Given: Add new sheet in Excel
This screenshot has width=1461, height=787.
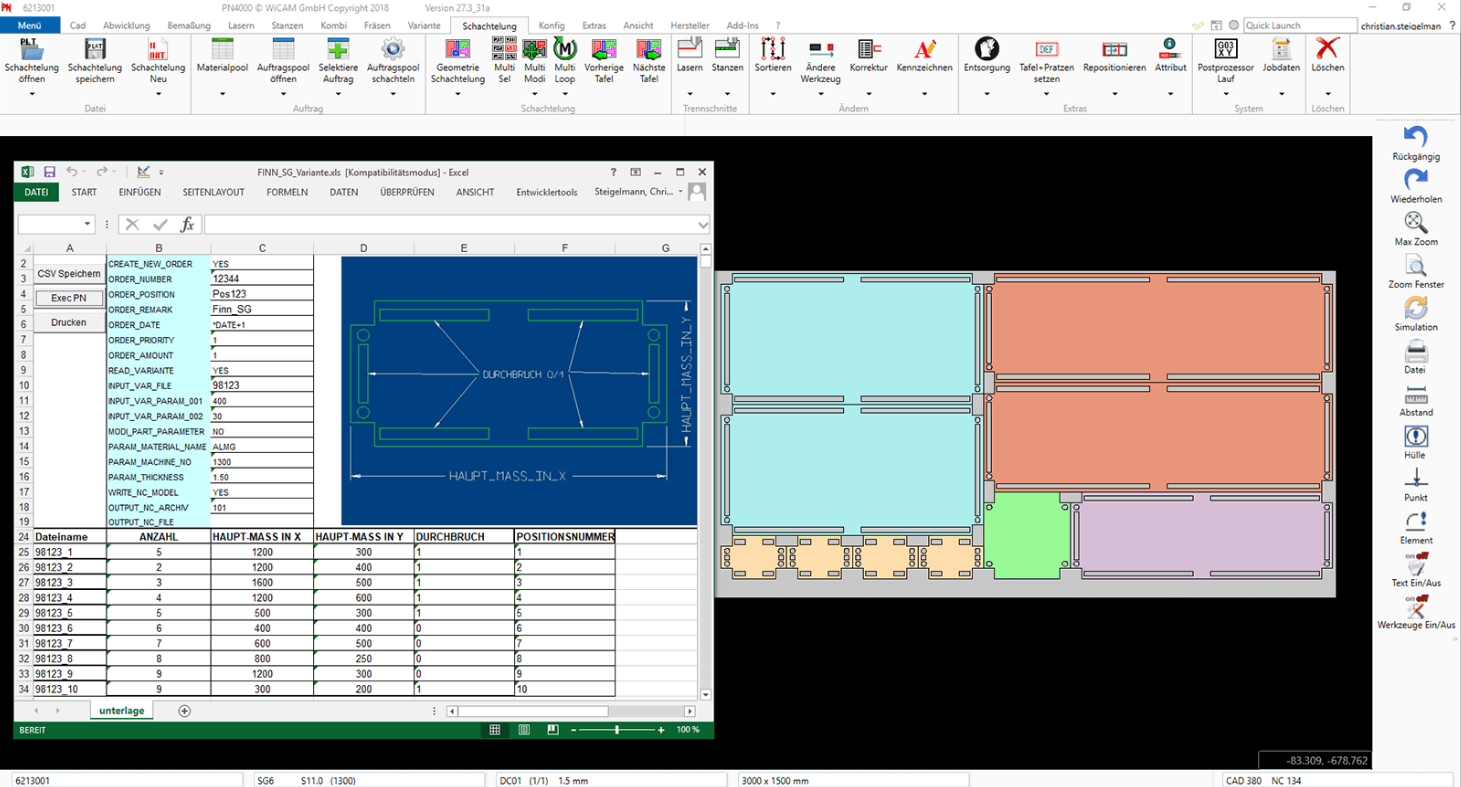Looking at the screenshot, I should pos(184,711).
